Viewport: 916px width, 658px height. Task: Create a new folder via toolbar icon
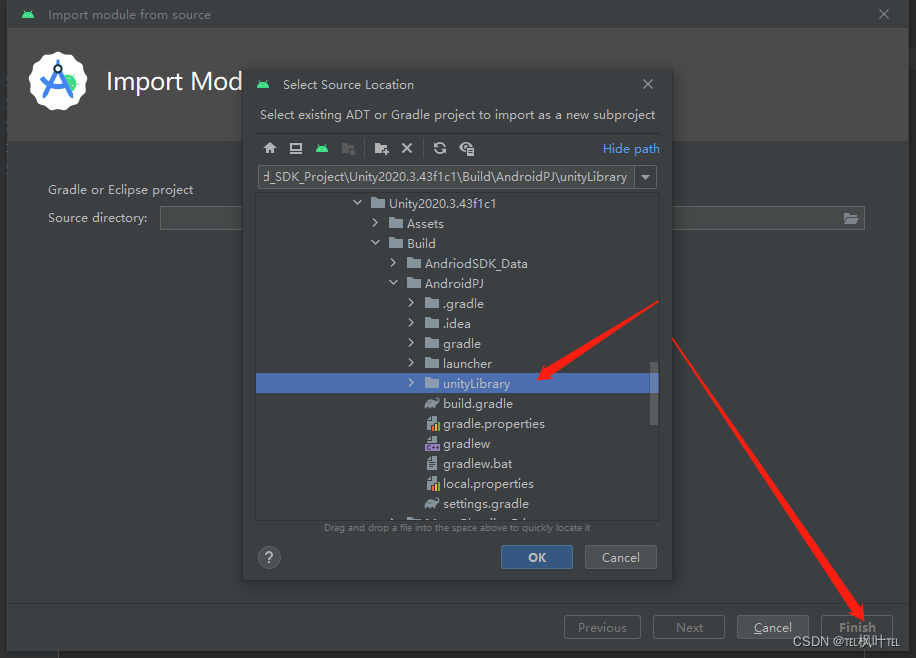coord(381,148)
